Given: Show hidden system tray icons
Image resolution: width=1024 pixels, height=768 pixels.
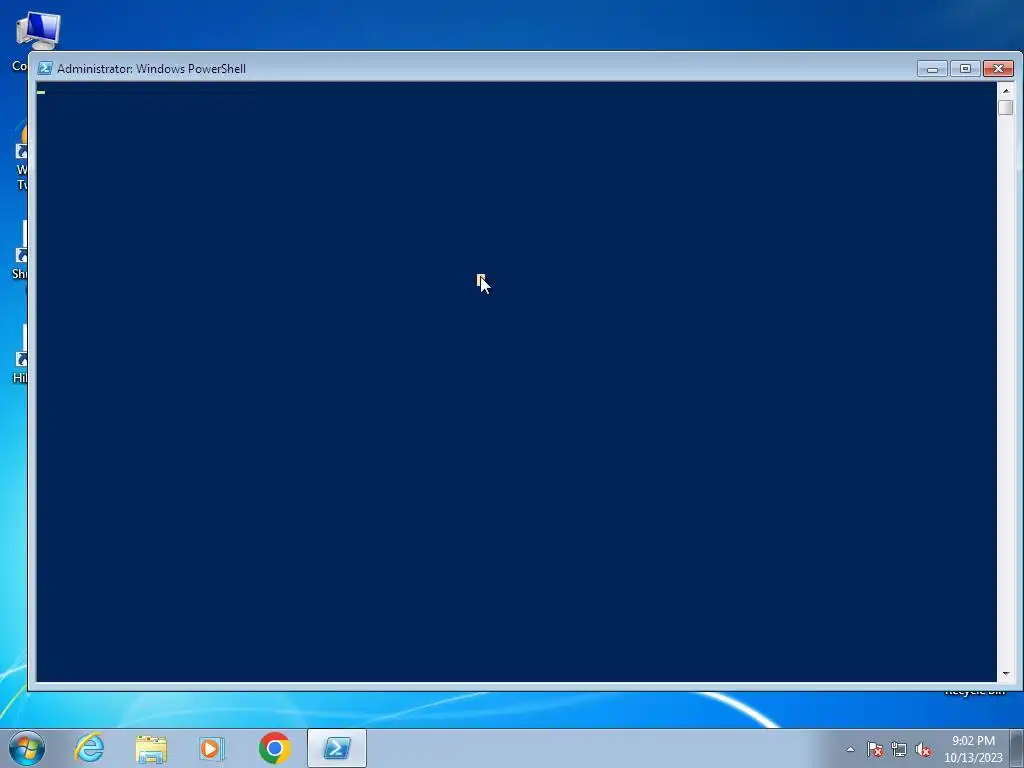Looking at the screenshot, I should tap(850, 750).
